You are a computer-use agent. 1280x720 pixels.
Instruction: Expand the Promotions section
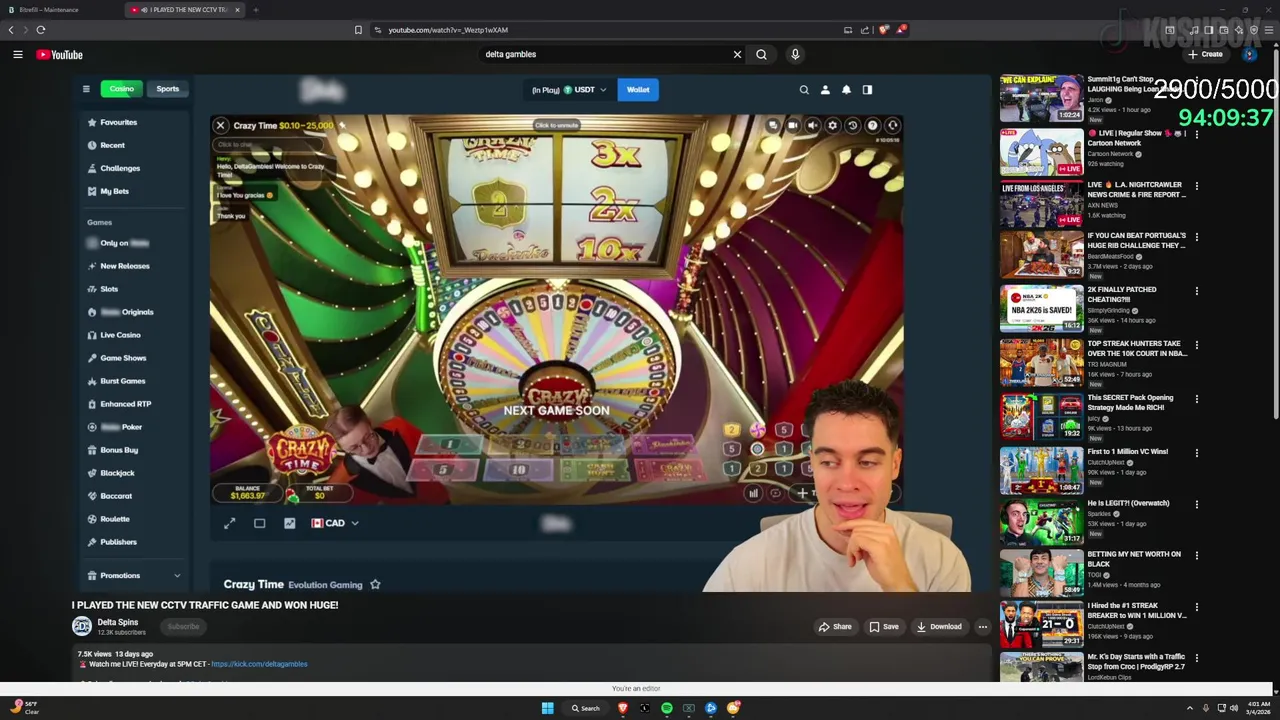pyautogui.click(x=134, y=576)
